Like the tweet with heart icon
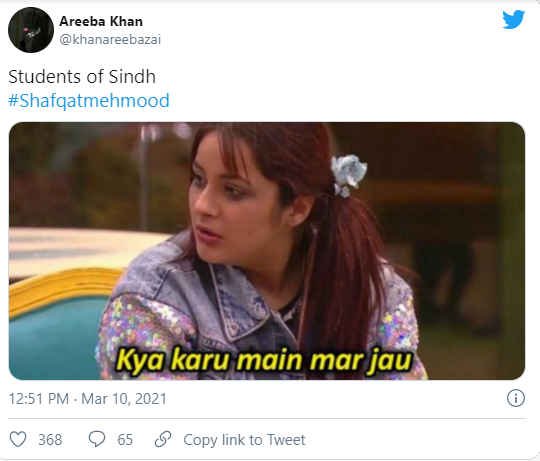 click(x=18, y=439)
